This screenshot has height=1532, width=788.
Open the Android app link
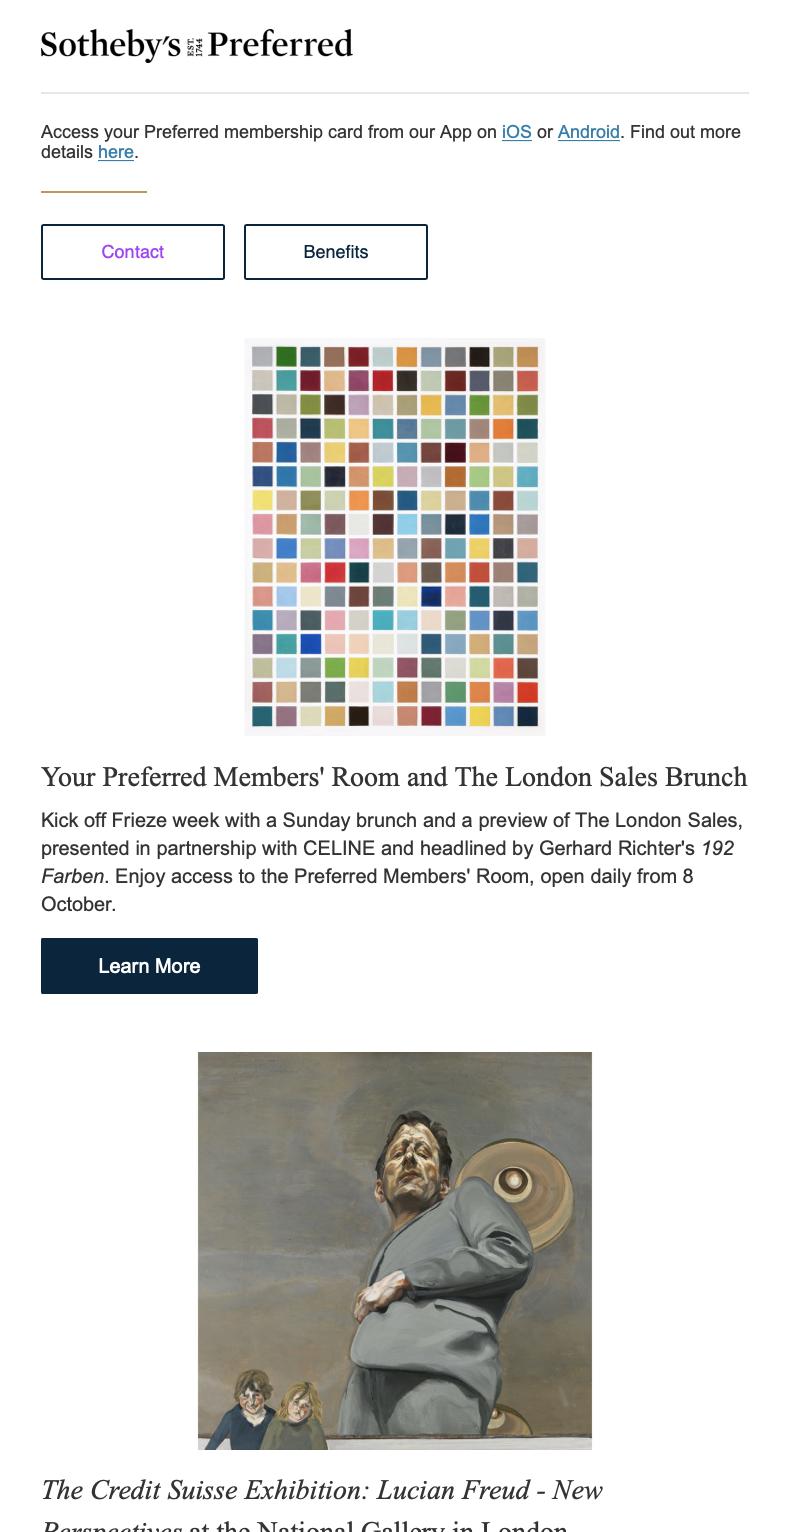pos(588,132)
